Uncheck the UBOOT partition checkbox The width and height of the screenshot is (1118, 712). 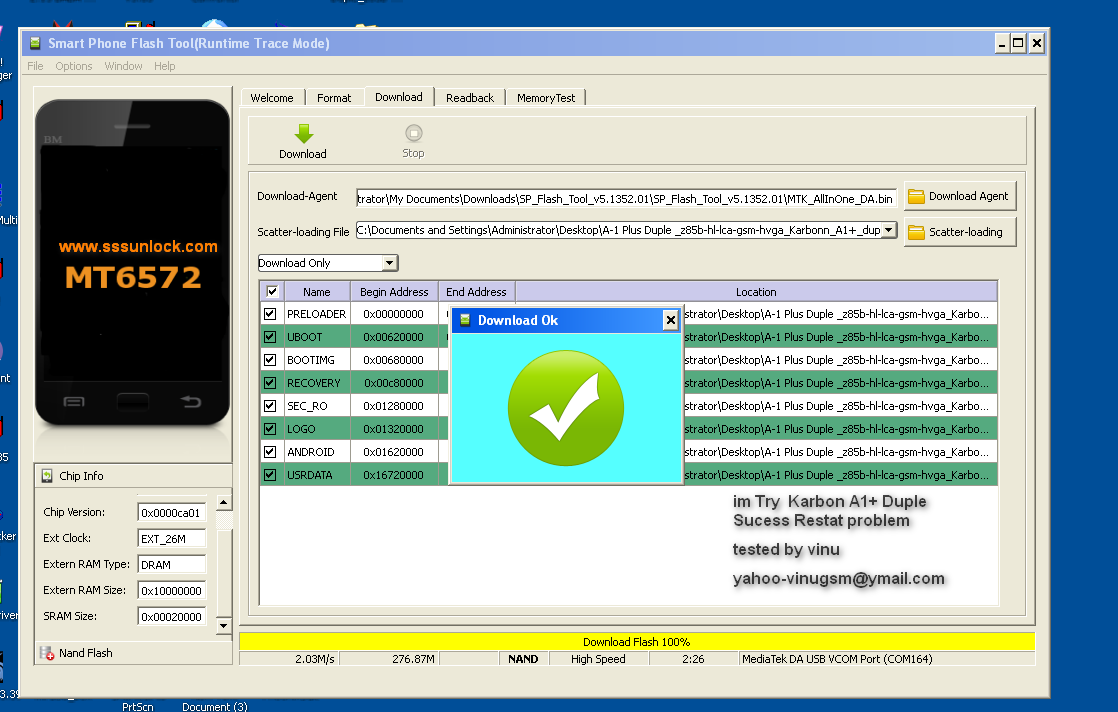coord(270,336)
